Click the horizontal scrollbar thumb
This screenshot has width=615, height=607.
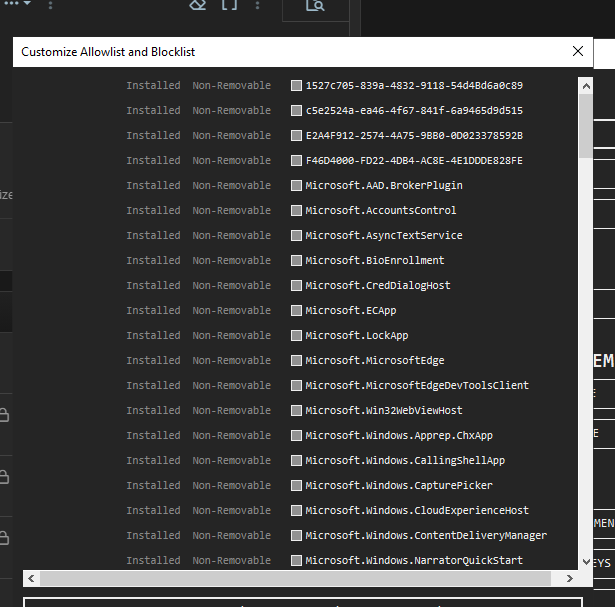click(295, 578)
